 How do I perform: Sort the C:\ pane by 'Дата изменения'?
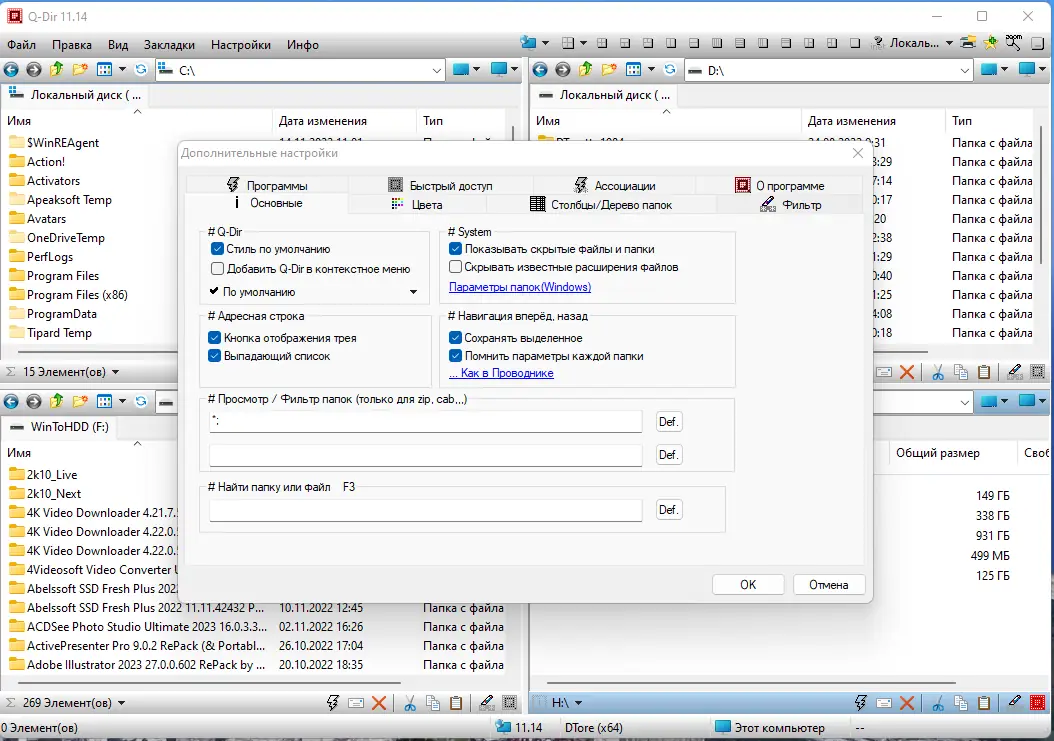[323, 121]
